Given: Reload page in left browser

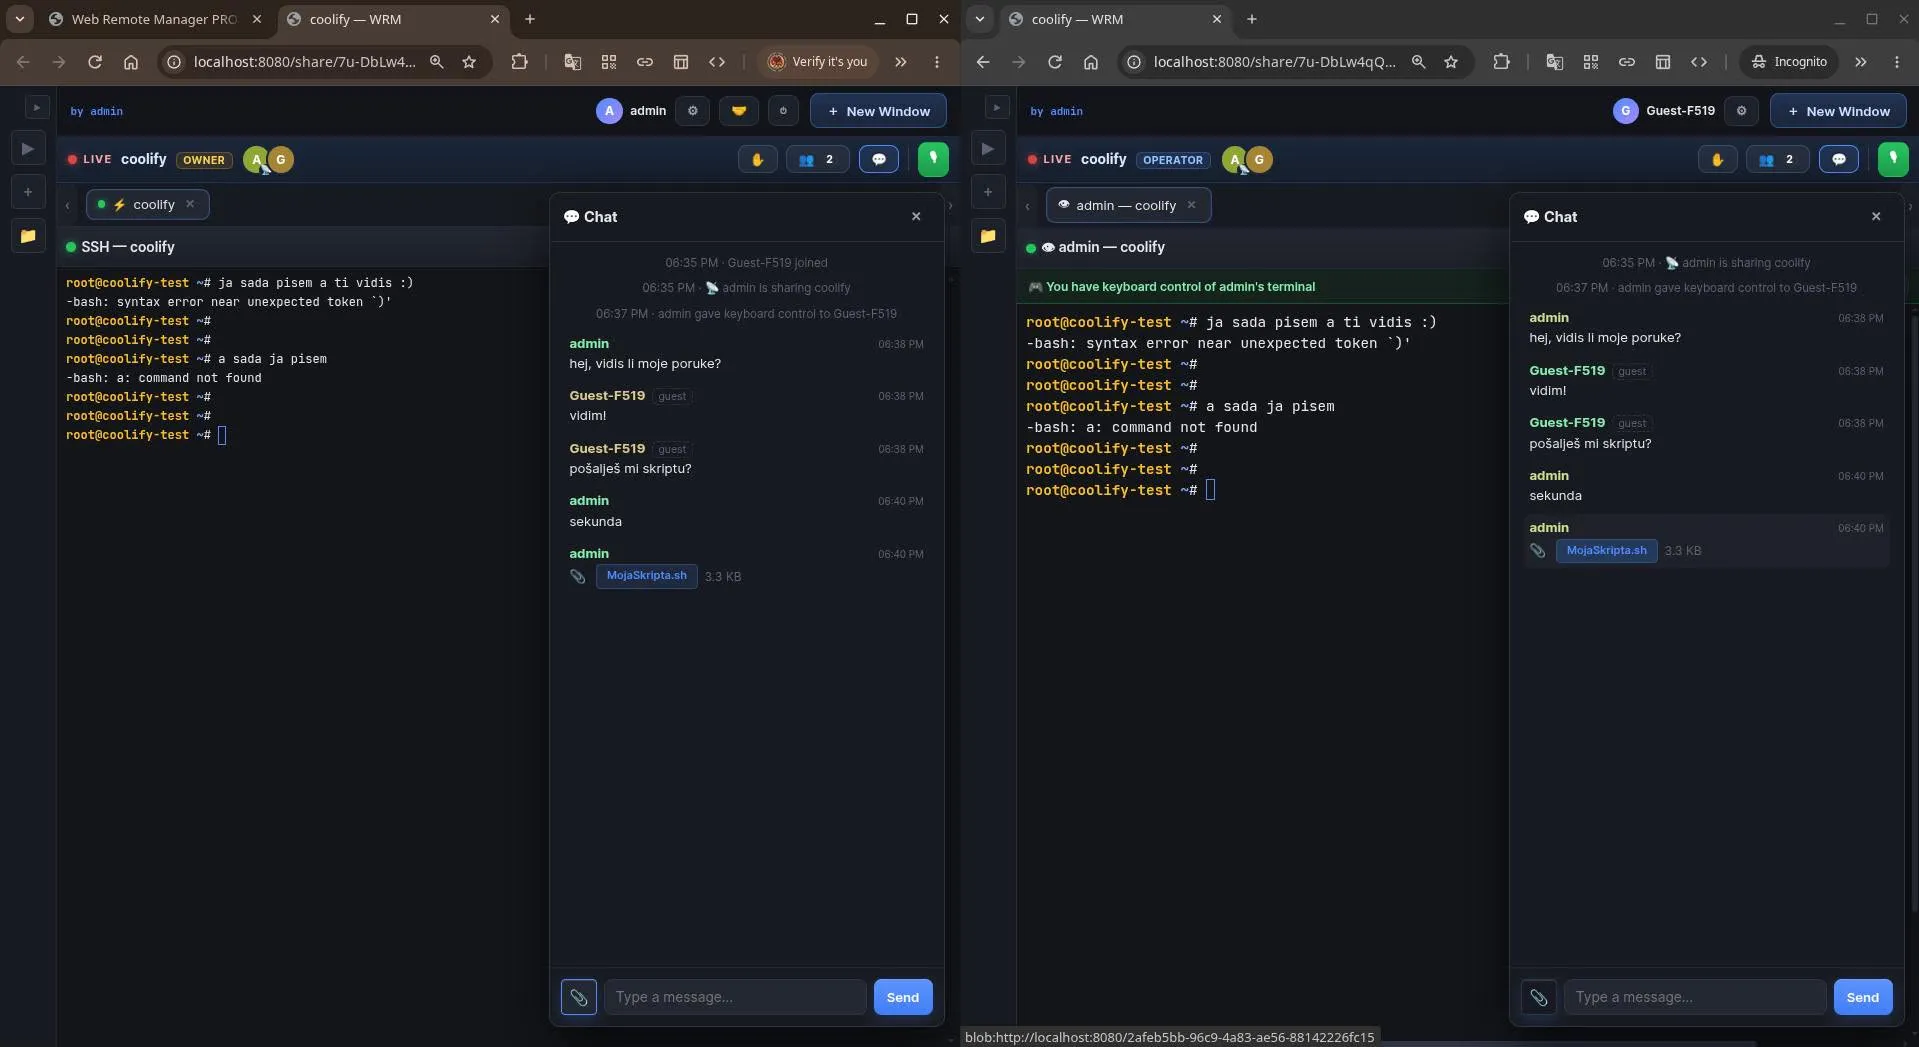Looking at the screenshot, I should click(x=95, y=62).
